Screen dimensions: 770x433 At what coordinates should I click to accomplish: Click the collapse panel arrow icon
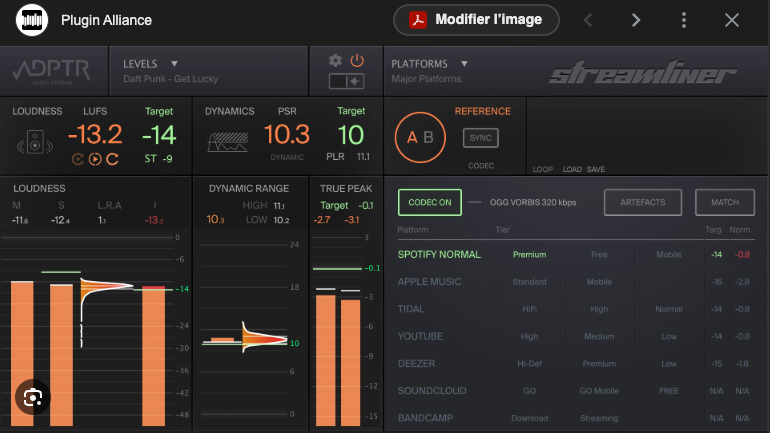pyautogui.click(x=347, y=81)
